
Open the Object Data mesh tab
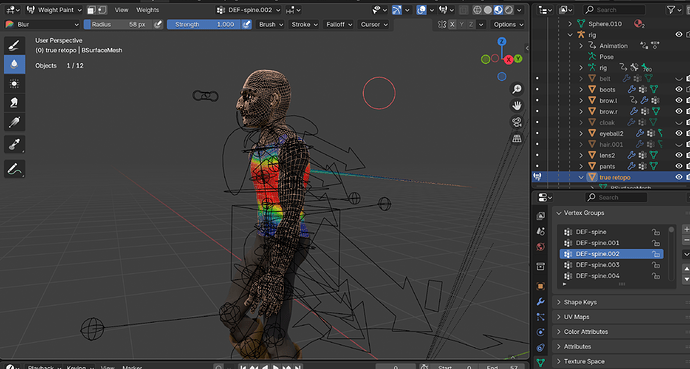pos(541,362)
